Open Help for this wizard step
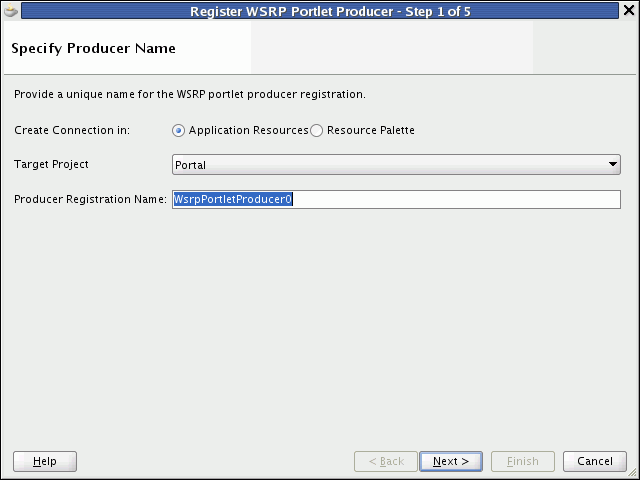The width and height of the screenshot is (640, 480). click(45, 461)
